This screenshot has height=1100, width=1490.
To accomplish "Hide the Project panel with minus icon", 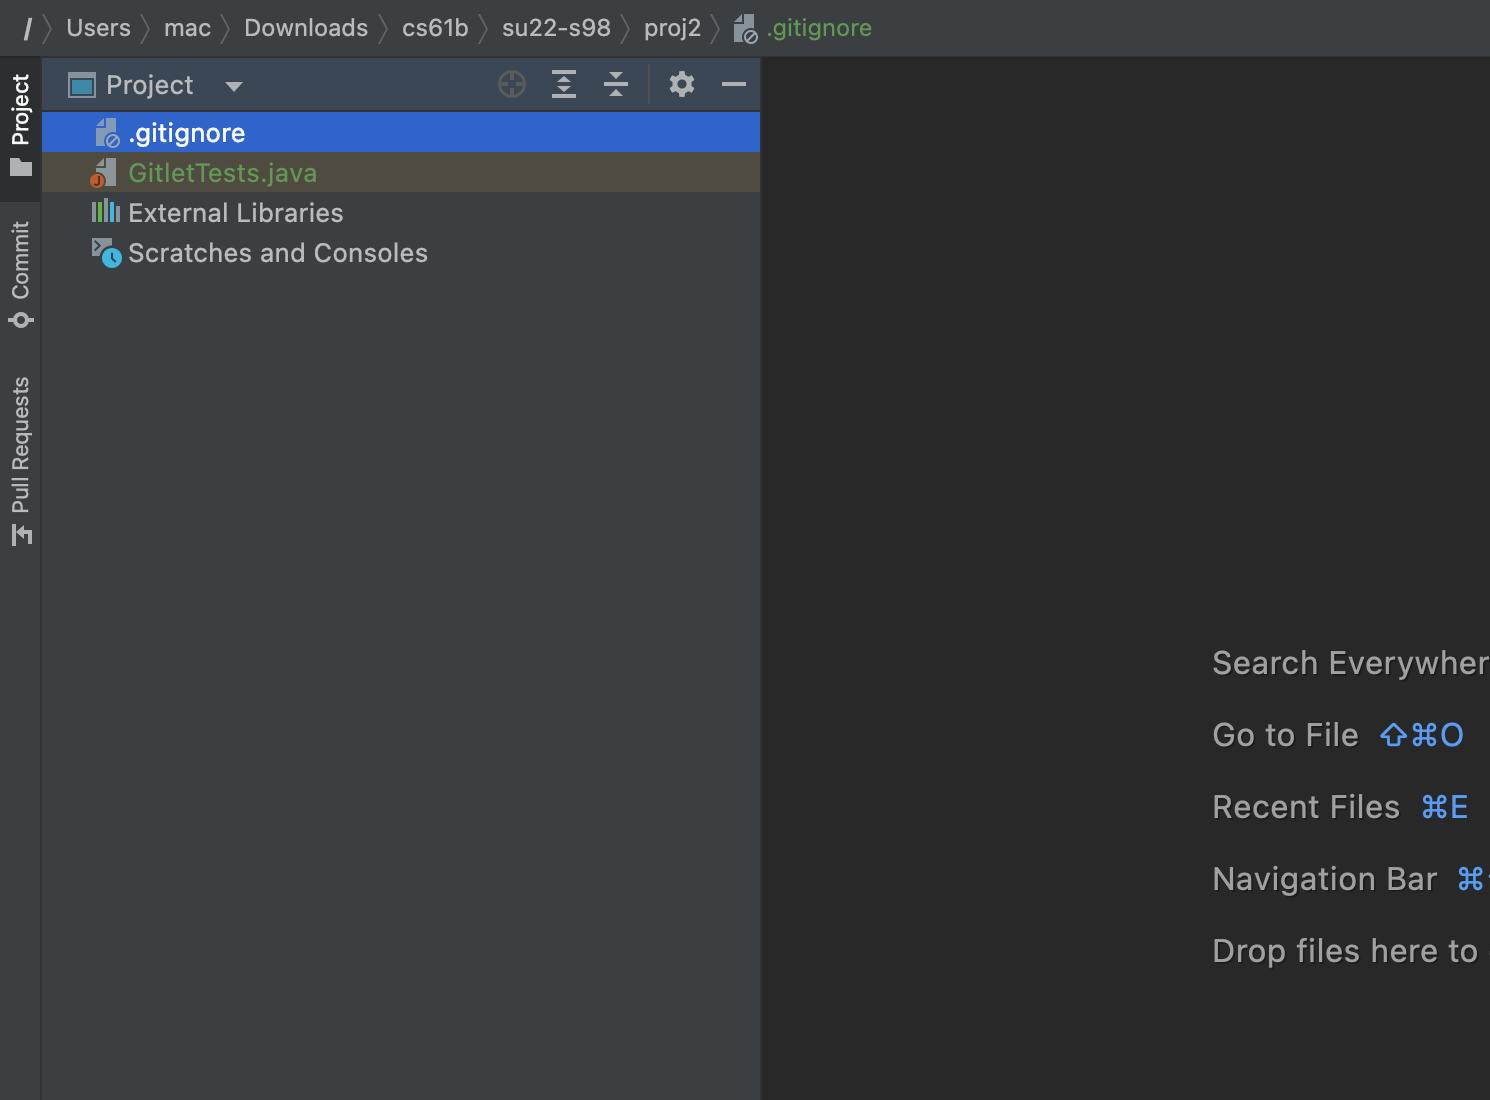I will (x=734, y=85).
